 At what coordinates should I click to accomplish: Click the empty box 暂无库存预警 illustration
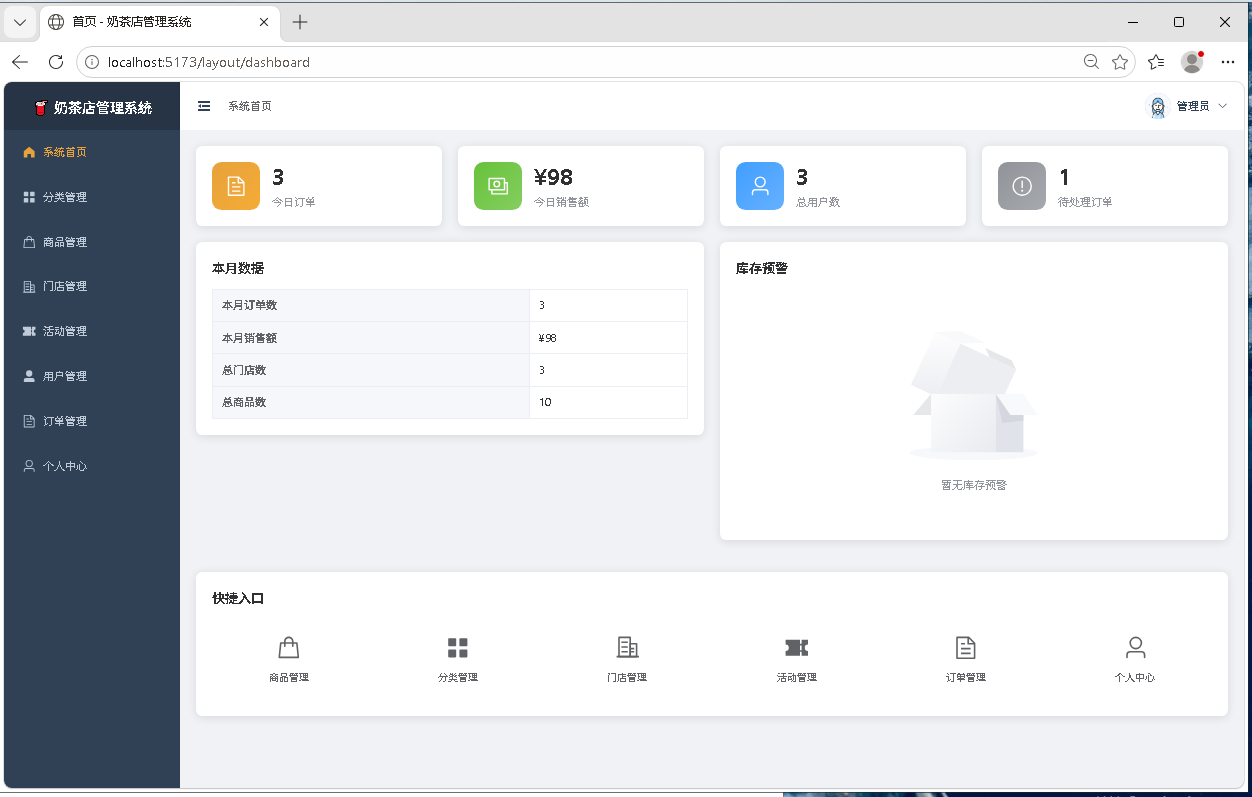coord(974,395)
